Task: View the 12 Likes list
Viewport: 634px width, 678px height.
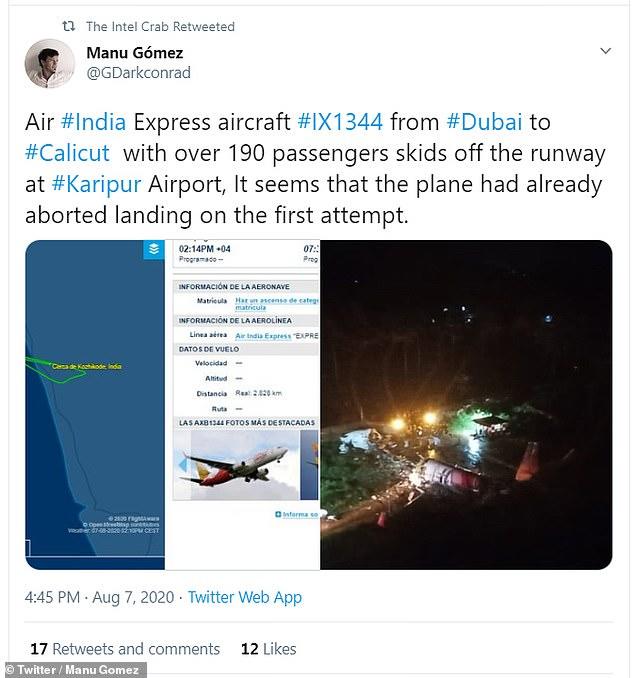Action: pos(269,649)
